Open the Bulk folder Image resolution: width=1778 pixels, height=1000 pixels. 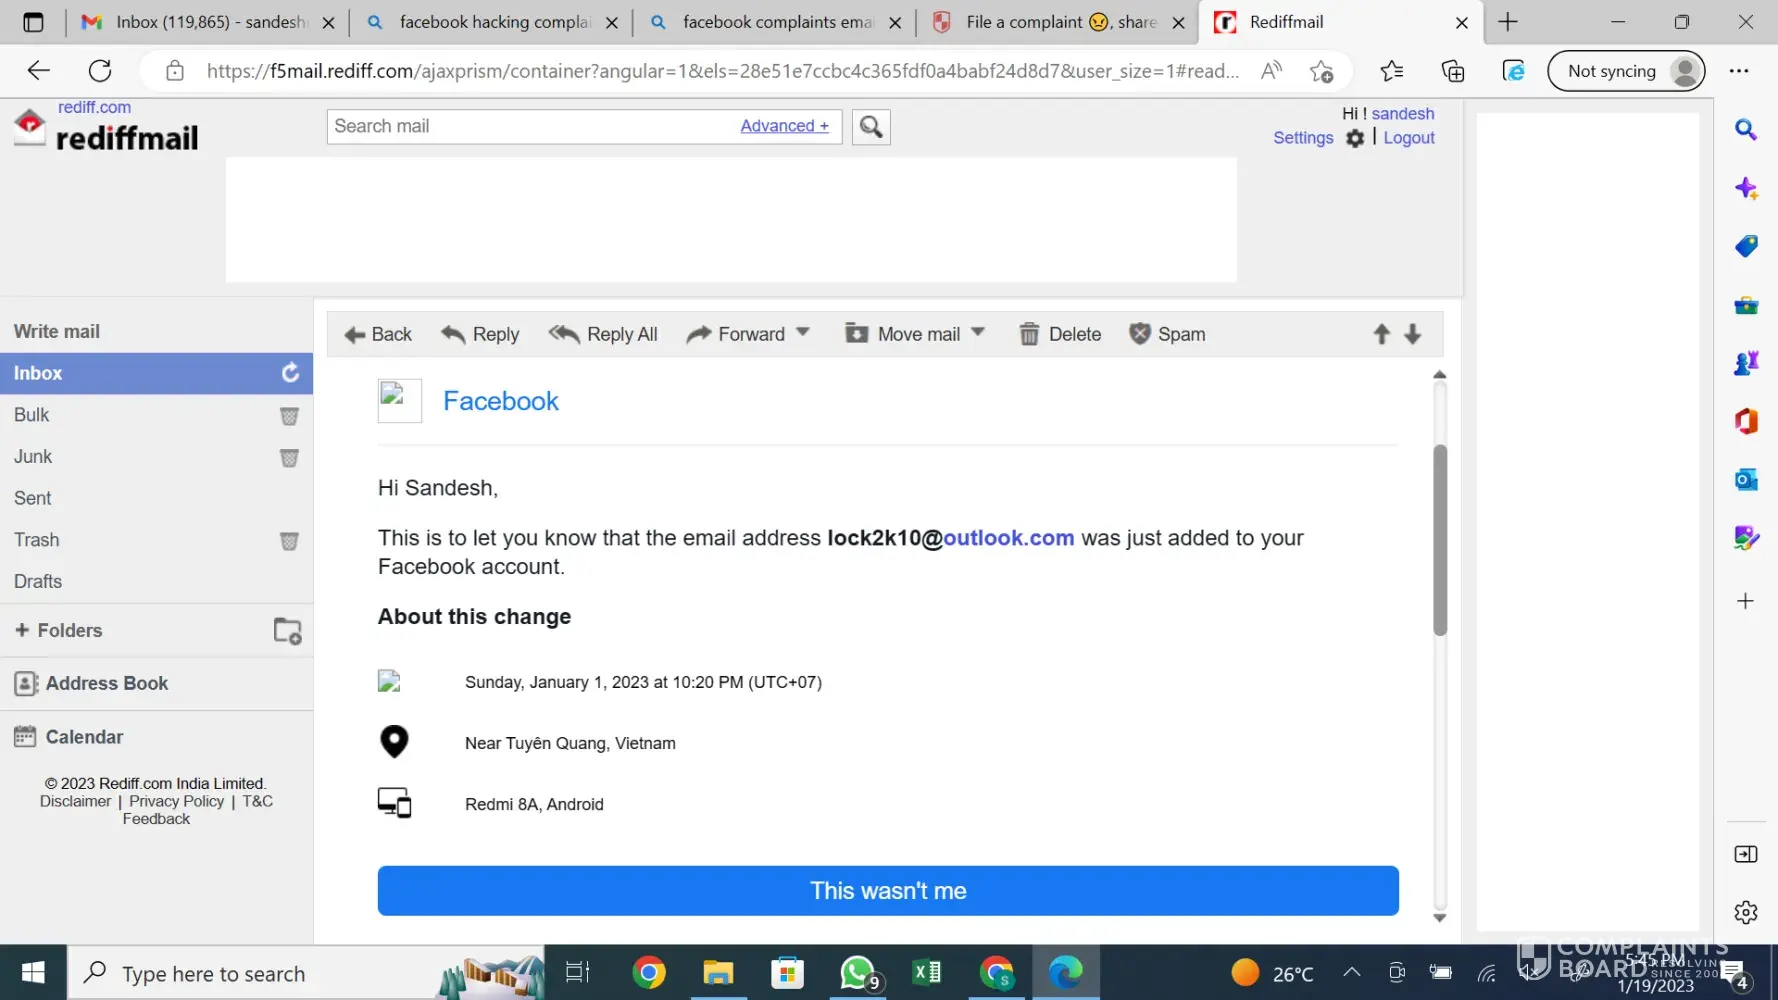(32, 415)
